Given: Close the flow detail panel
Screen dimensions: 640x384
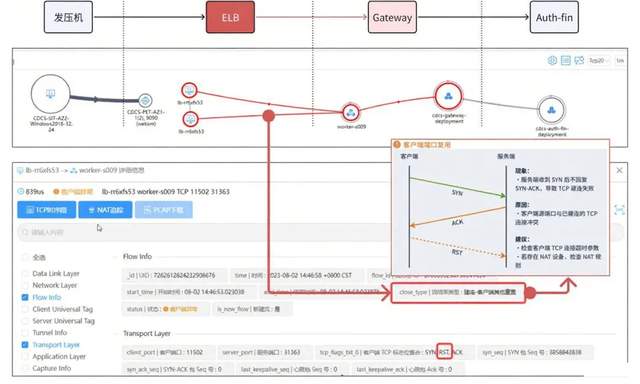Looking at the screenshot, I should click(x=619, y=170).
